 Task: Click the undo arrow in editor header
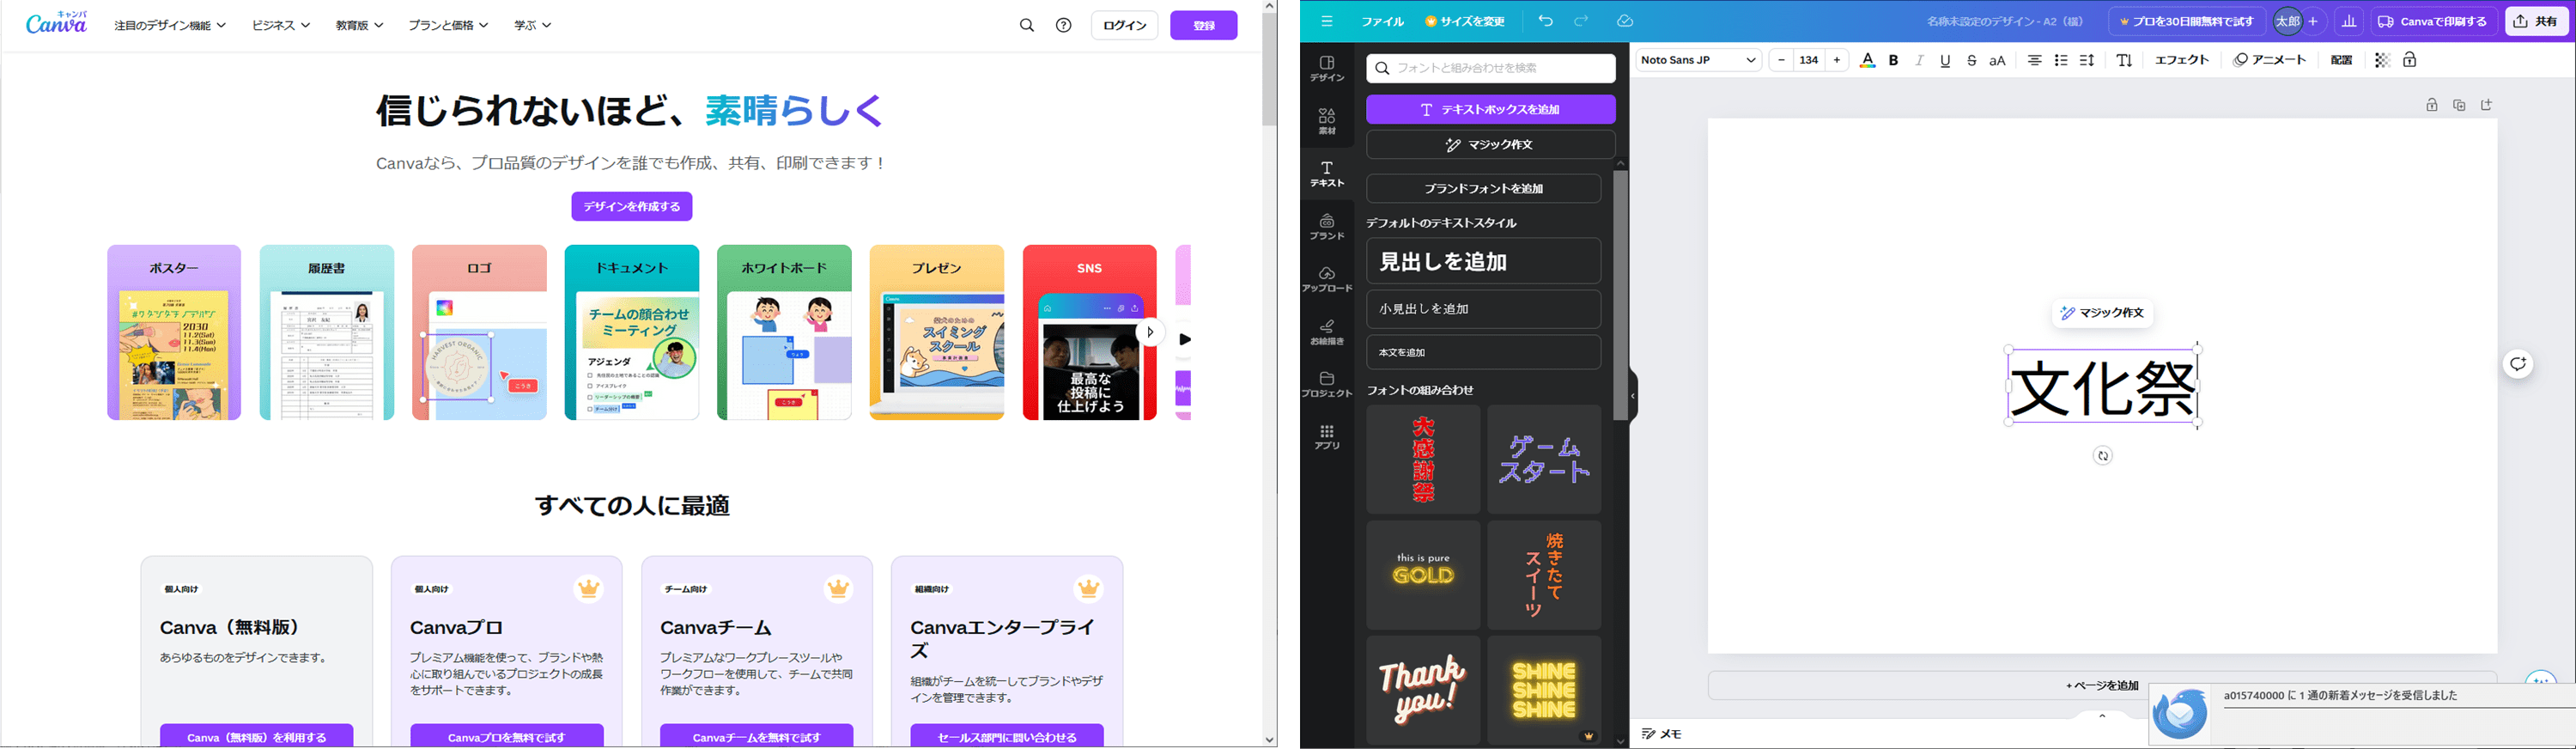pyautogui.click(x=1545, y=21)
